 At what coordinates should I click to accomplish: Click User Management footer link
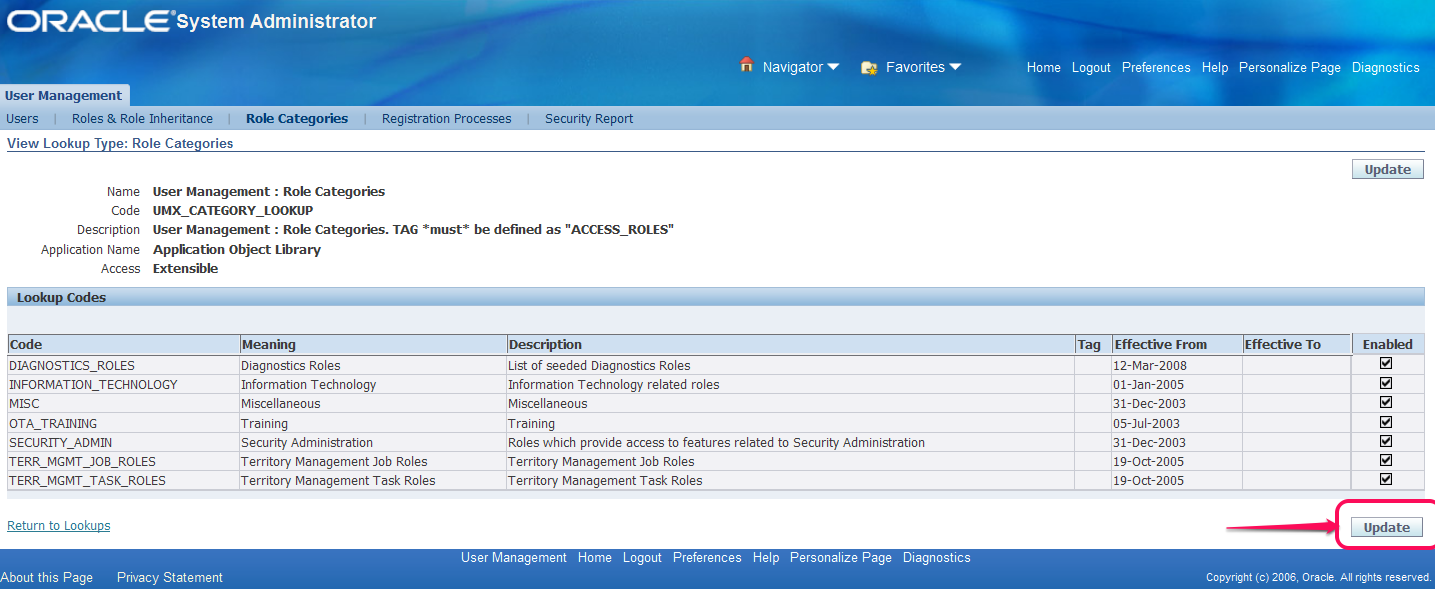[x=514, y=558]
